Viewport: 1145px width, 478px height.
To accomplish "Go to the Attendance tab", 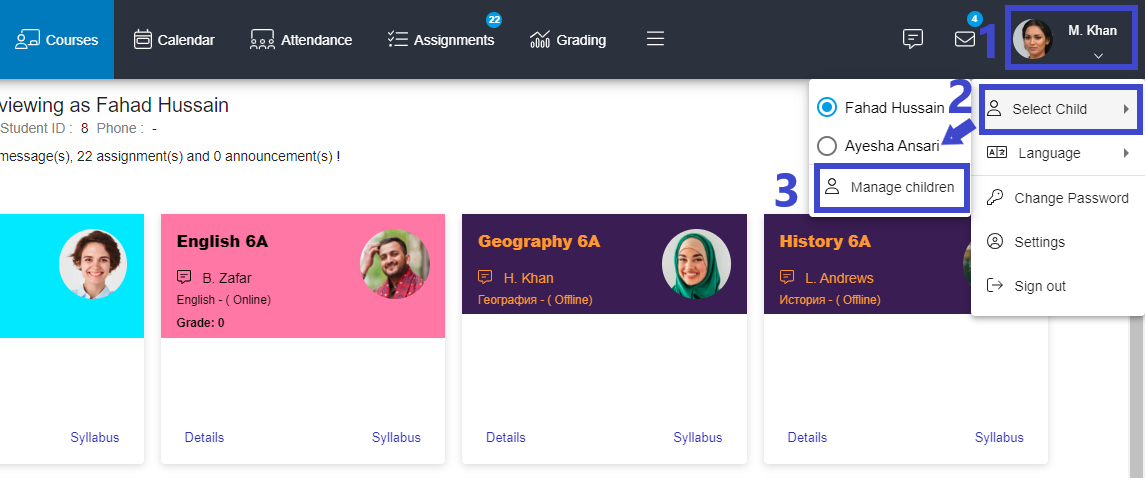I will click(301, 39).
